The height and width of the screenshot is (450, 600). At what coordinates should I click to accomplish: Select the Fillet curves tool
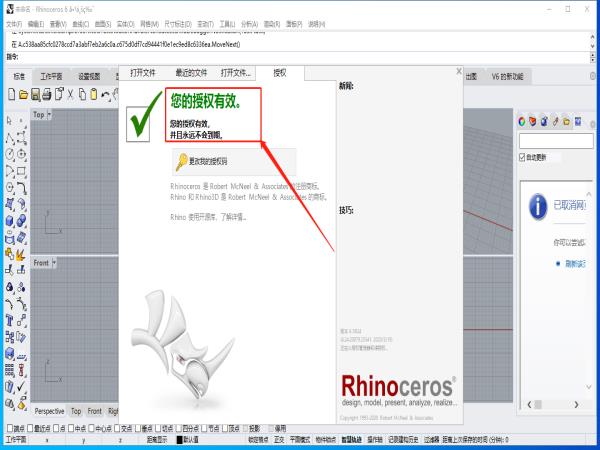point(21,188)
